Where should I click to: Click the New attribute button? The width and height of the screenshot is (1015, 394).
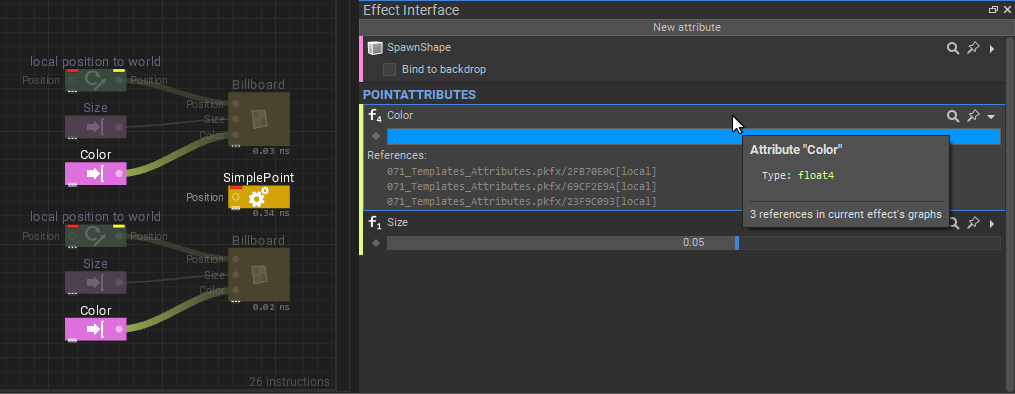pos(686,27)
